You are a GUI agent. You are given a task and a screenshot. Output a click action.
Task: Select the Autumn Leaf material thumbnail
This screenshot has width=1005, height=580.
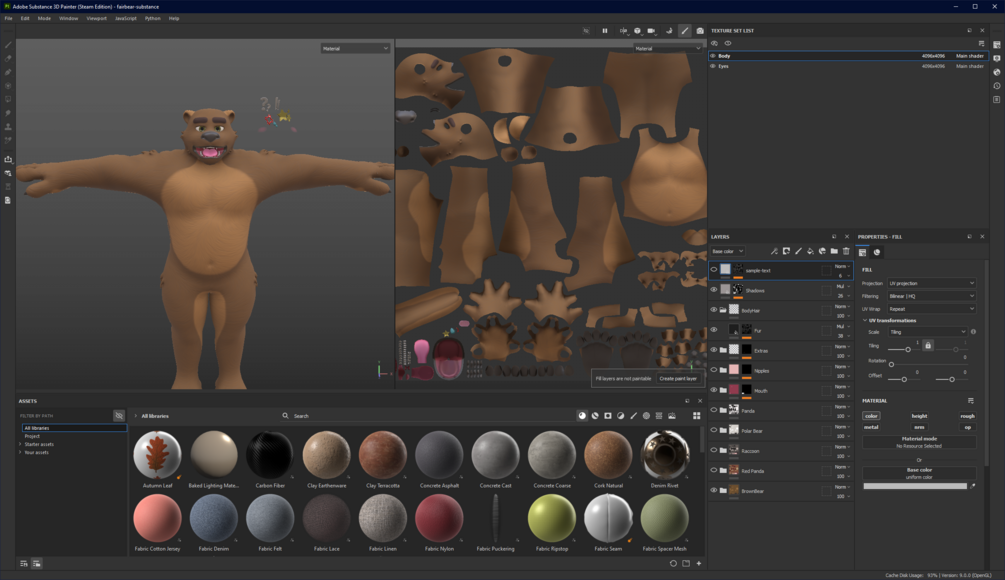157,455
